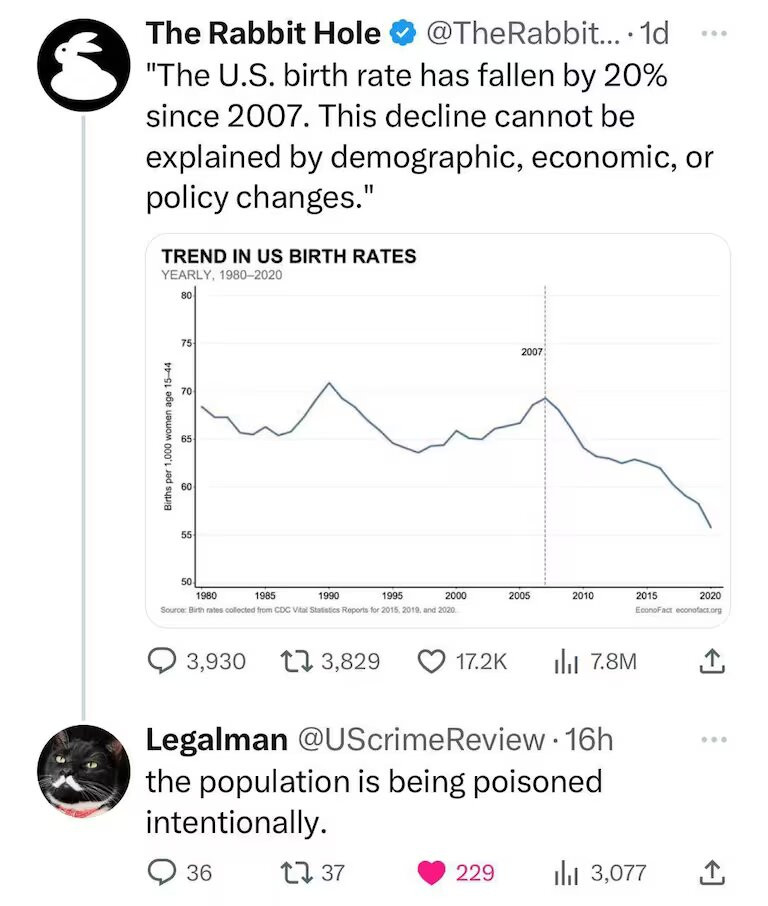Share The Rabbit Hole post
Viewport: 768px width, 906px height.
click(707, 662)
